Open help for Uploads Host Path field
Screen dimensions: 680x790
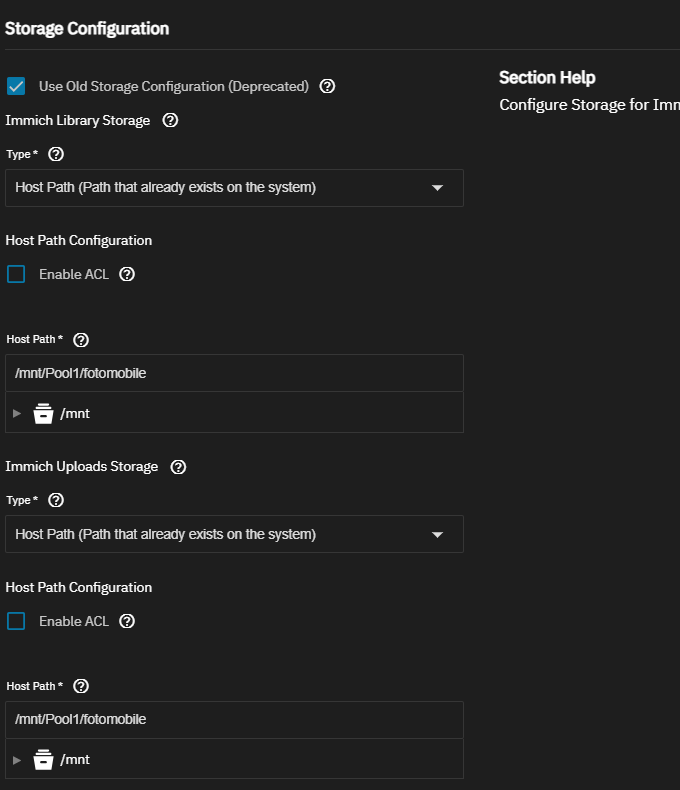82,686
